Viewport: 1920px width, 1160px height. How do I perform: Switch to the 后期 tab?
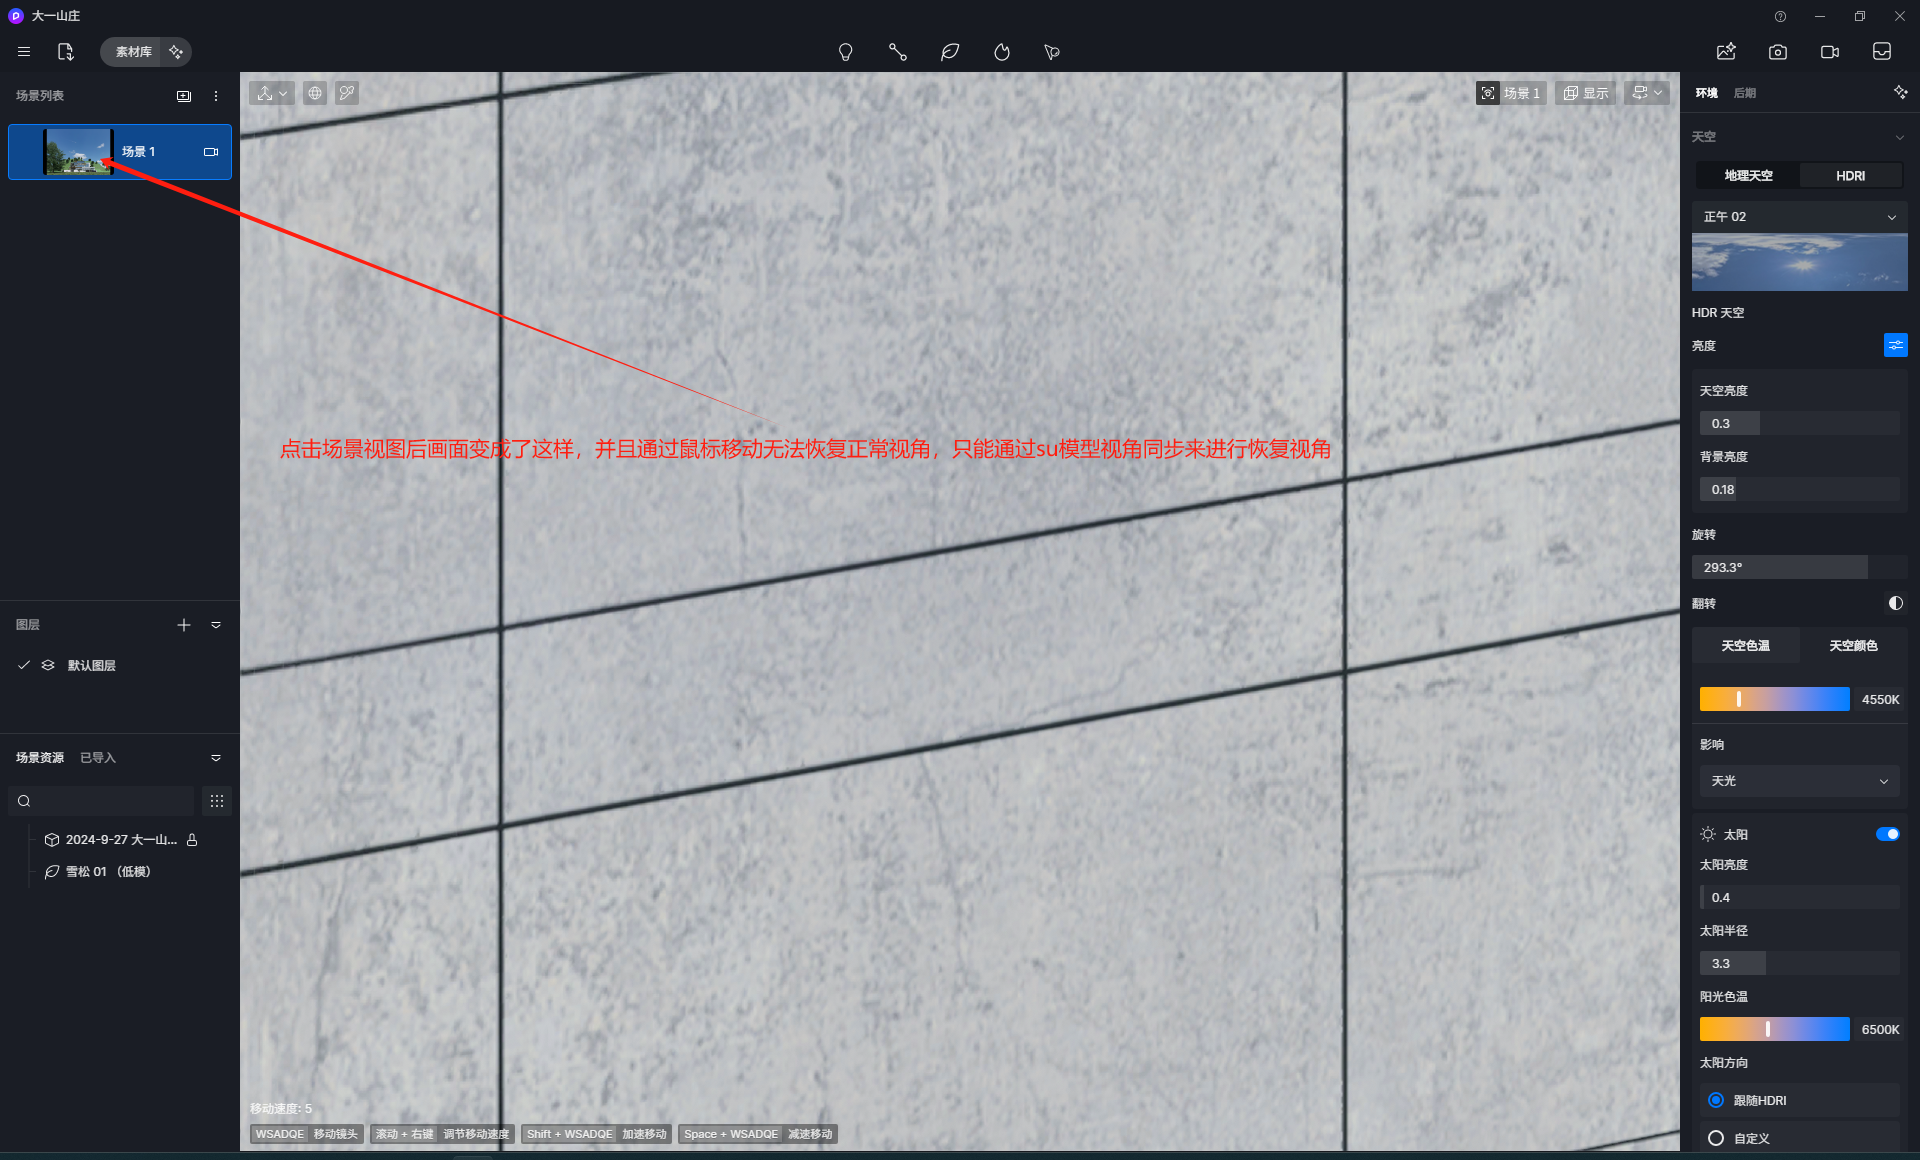[x=1745, y=93]
